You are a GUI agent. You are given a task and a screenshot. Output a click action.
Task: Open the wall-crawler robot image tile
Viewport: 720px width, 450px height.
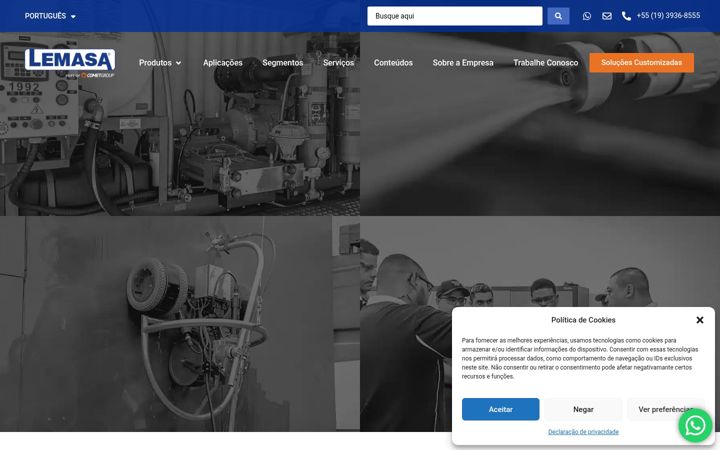point(180,323)
